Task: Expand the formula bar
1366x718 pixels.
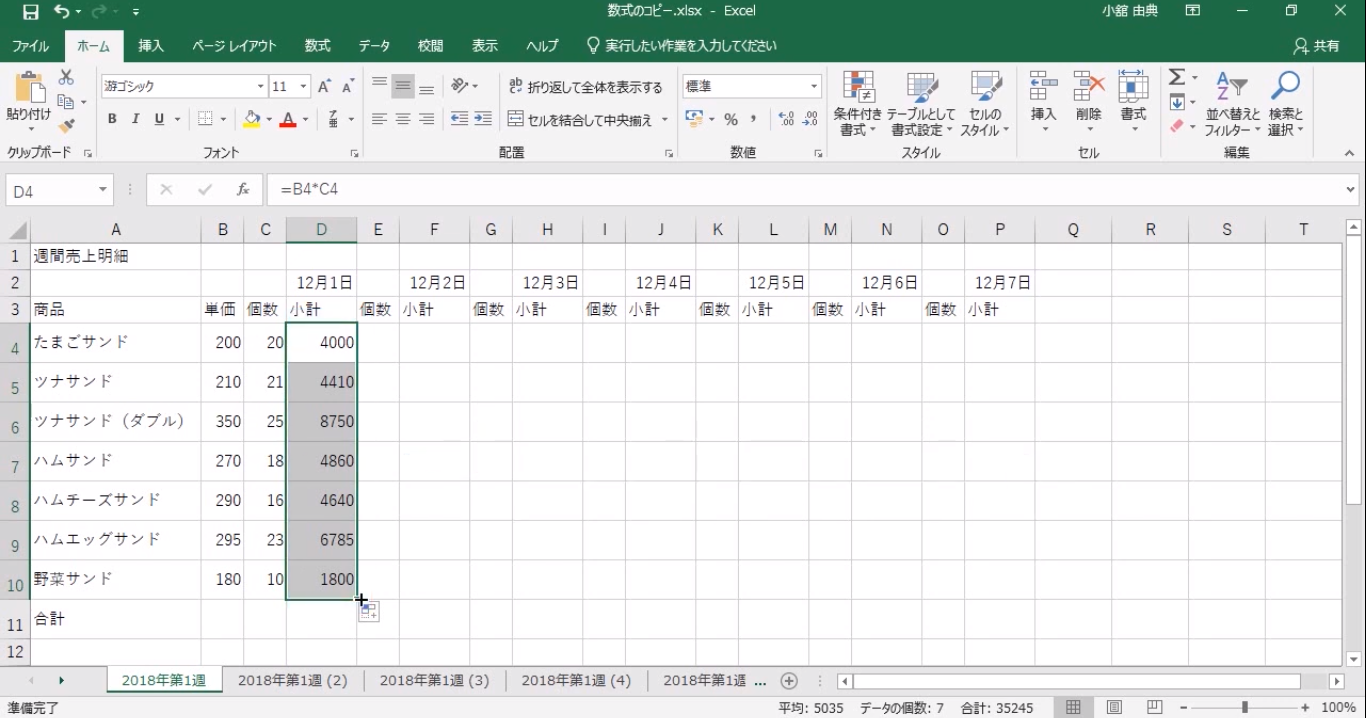Action: pyautogui.click(x=1351, y=189)
